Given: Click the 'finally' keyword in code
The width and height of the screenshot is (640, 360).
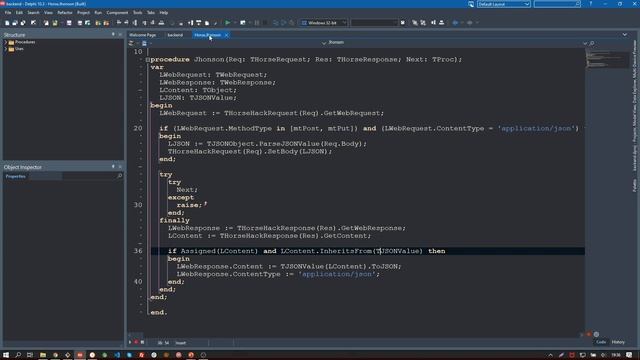Looking at the screenshot, I should (x=174, y=220).
